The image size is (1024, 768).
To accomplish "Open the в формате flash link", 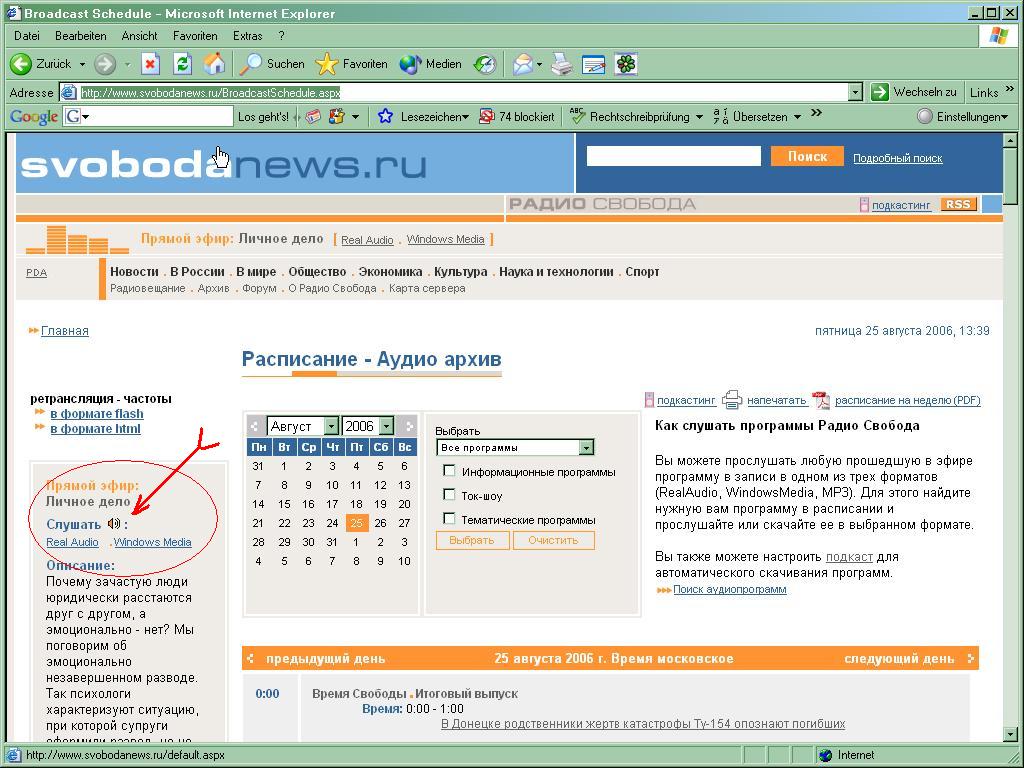I will coord(97,413).
